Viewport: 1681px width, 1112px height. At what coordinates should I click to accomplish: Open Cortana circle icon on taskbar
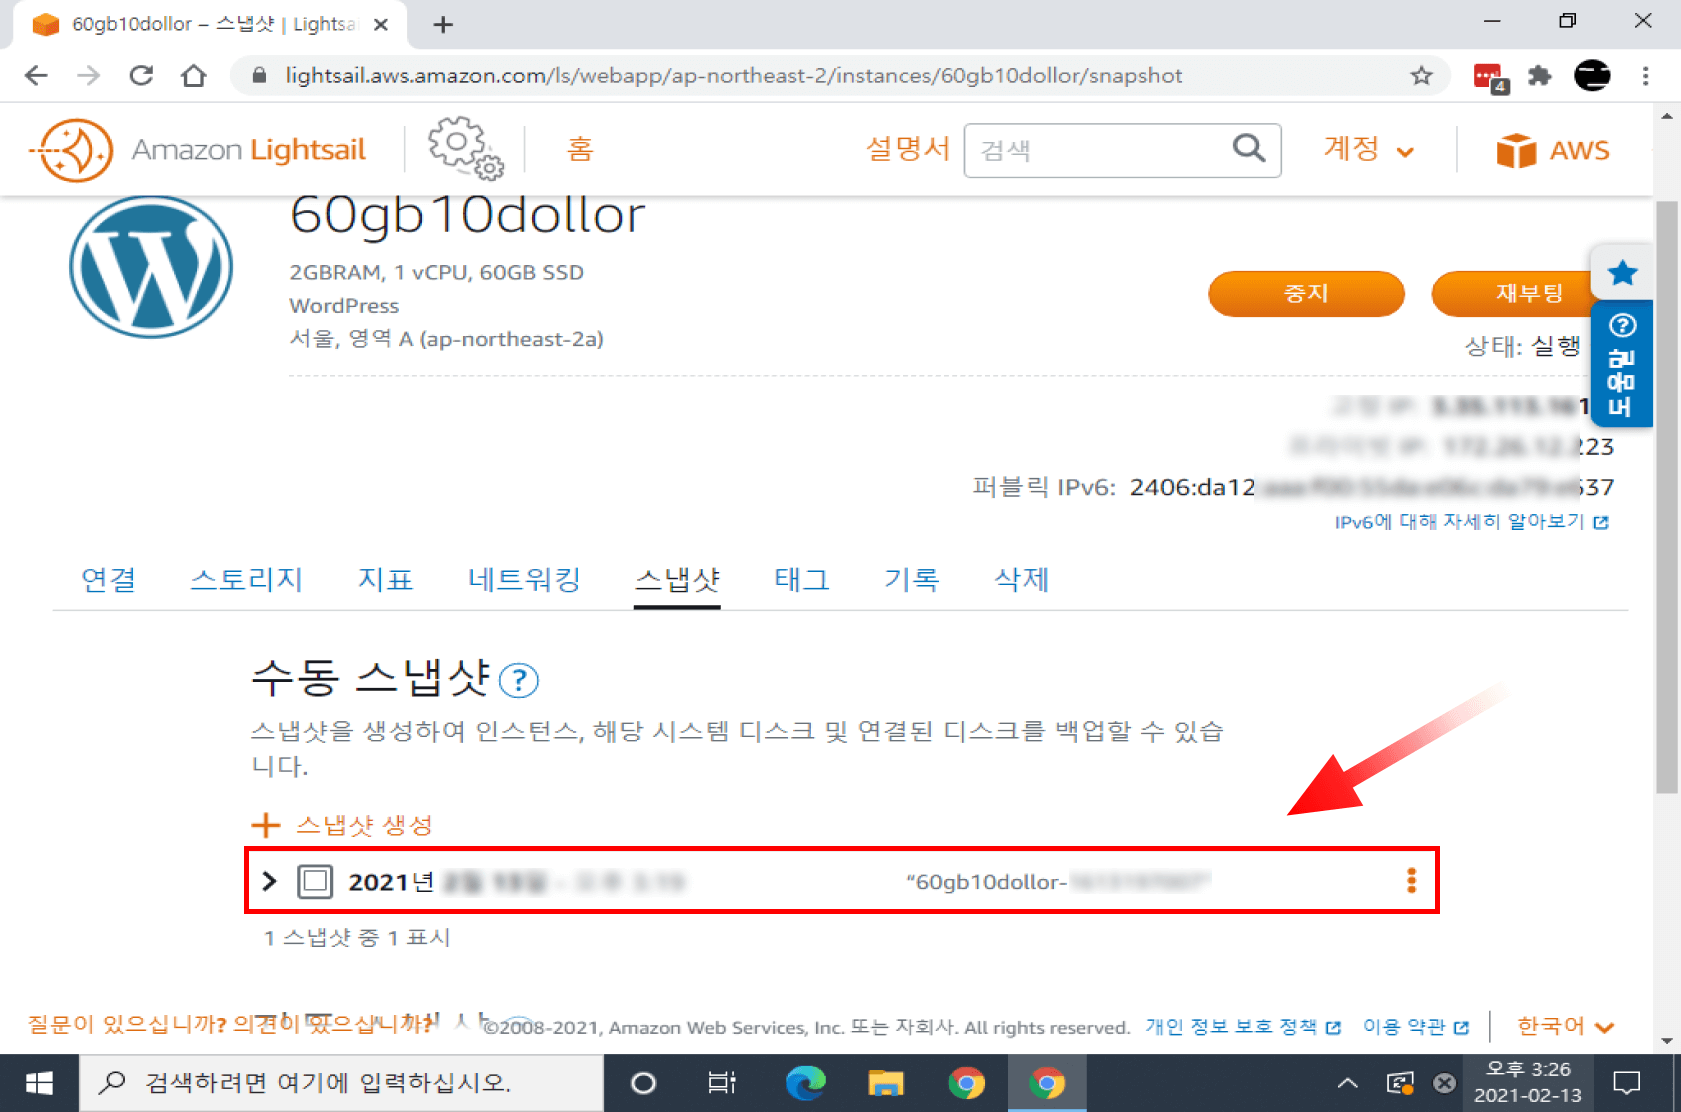point(644,1082)
